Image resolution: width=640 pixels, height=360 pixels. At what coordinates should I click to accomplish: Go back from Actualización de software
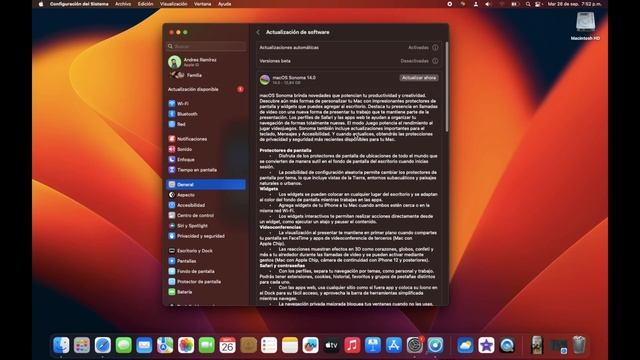tap(258, 32)
